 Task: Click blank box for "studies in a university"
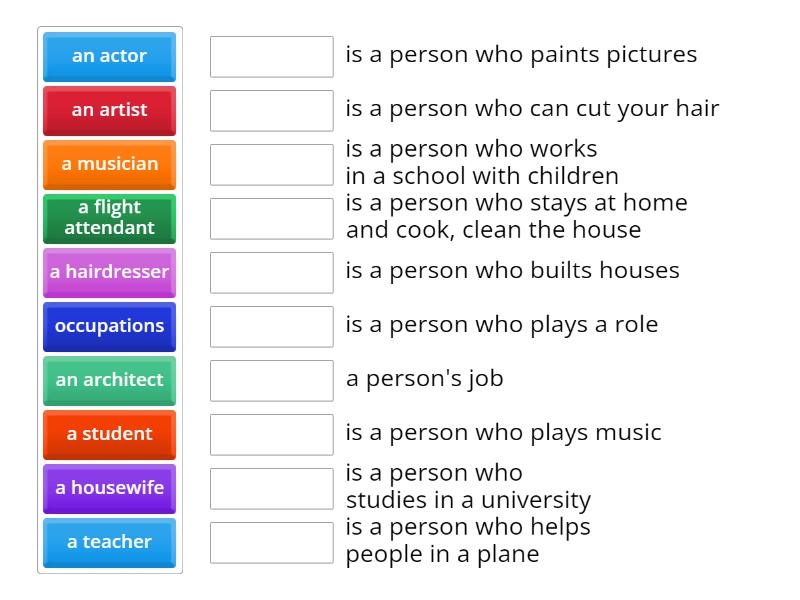click(271, 489)
